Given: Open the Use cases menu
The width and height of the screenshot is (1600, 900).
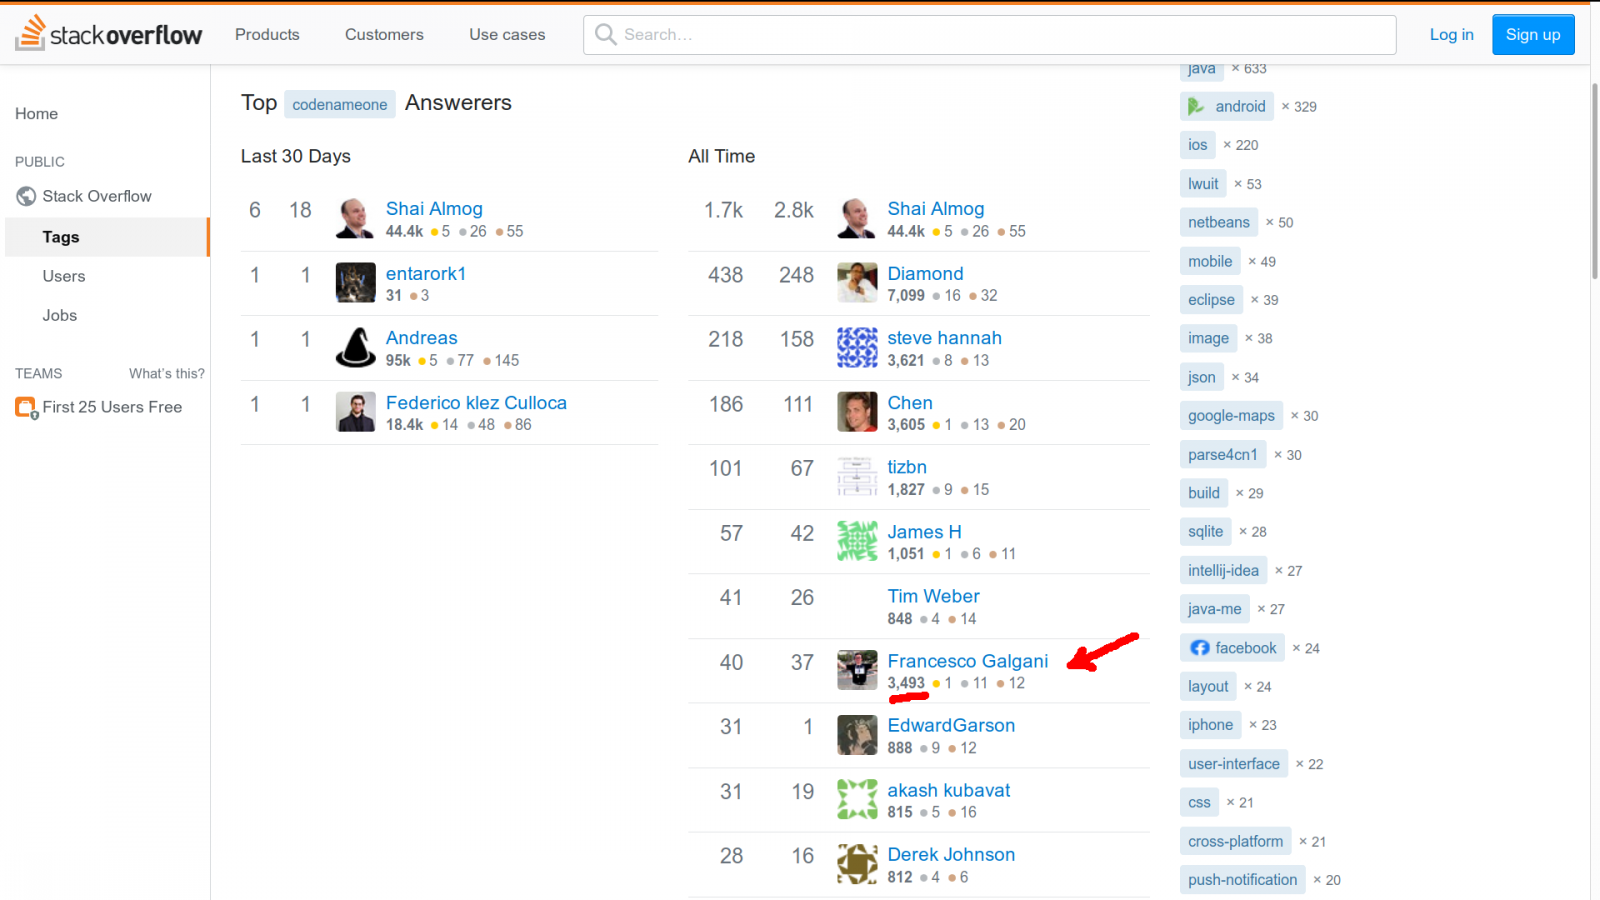Looking at the screenshot, I should click(507, 35).
